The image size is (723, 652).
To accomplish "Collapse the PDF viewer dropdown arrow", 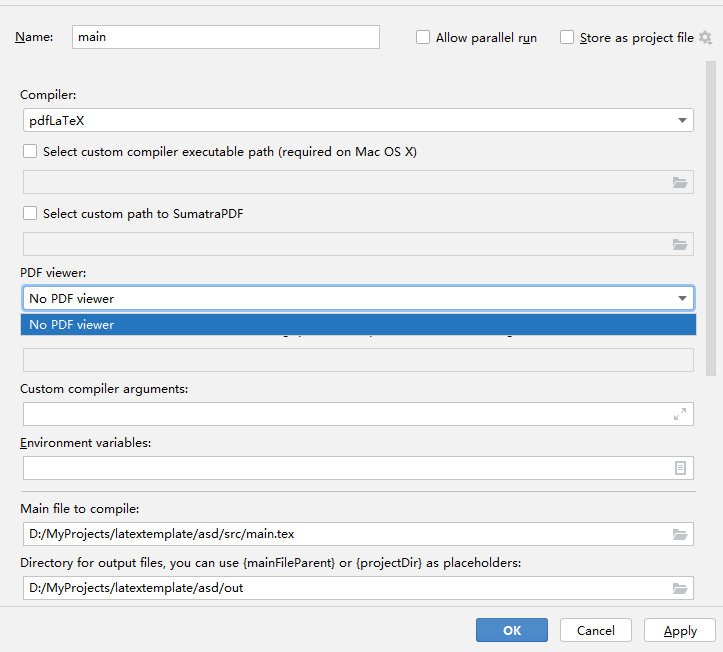I will (682, 298).
